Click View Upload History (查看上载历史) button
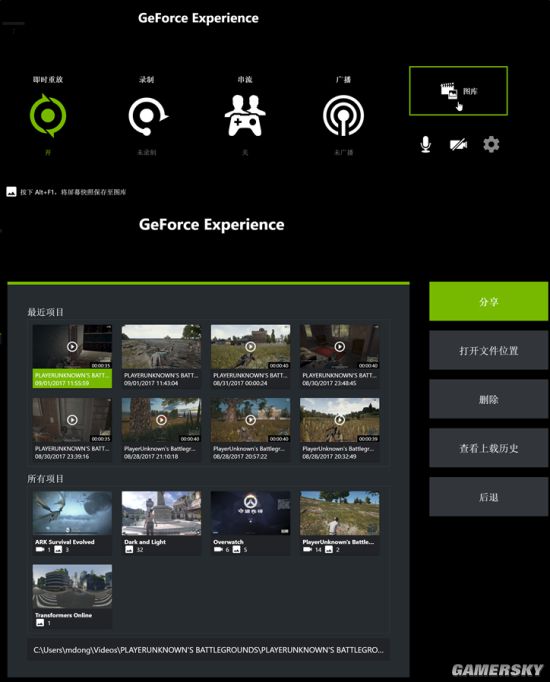Viewport: 550px width, 682px height. point(488,448)
